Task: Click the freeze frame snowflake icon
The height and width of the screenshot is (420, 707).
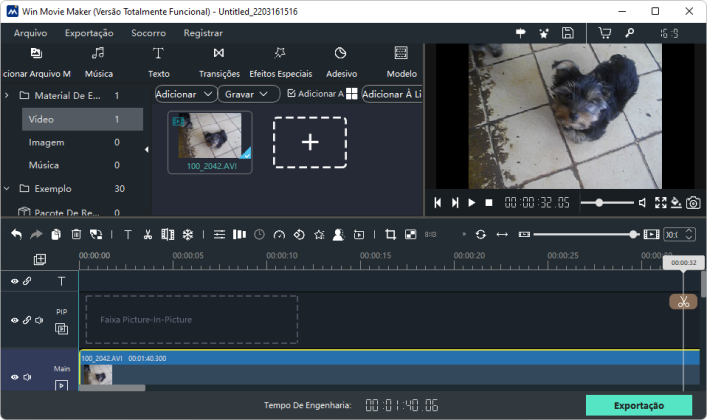Action: pos(188,235)
